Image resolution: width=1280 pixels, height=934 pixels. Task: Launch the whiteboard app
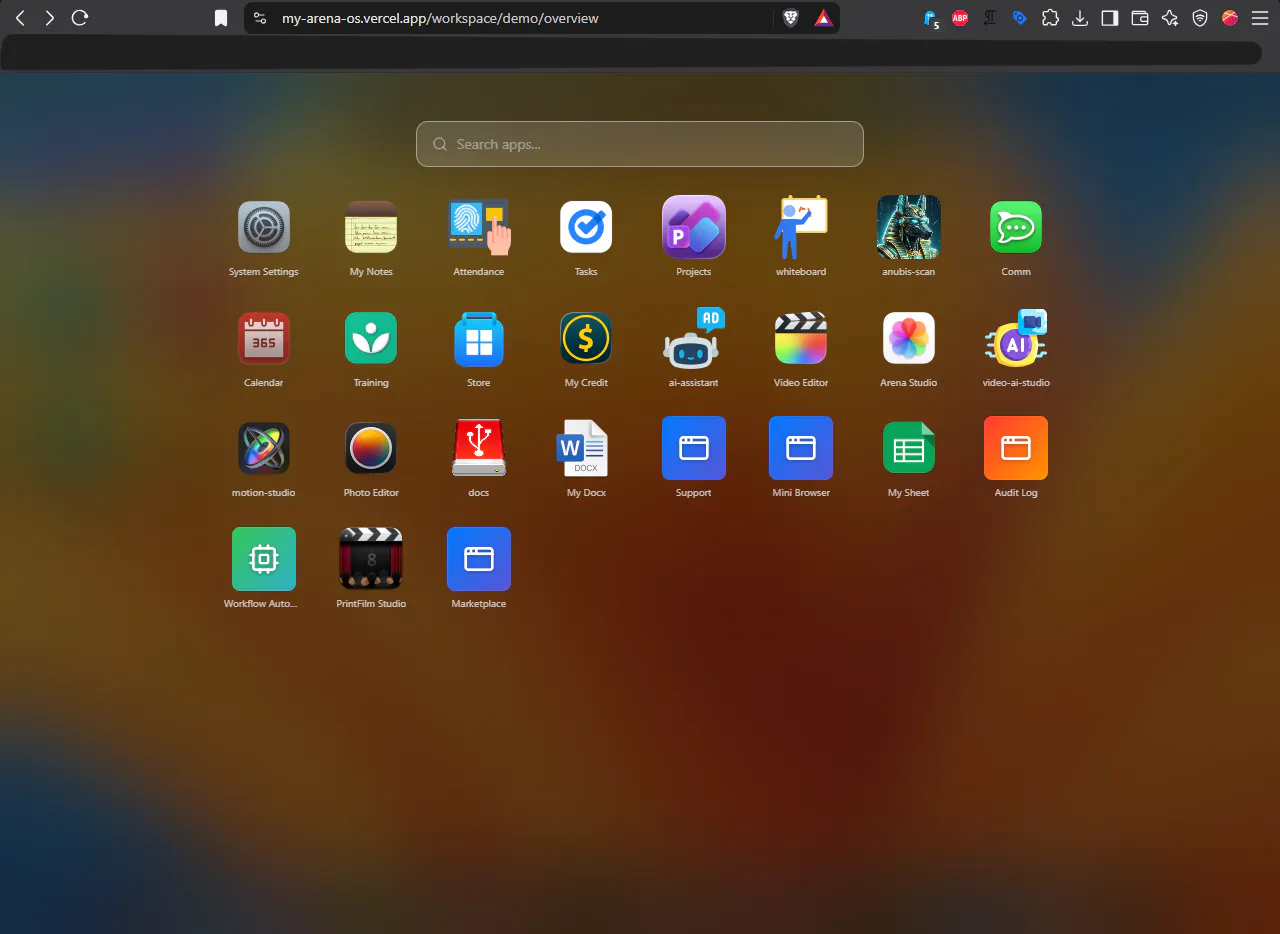point(801,227)
